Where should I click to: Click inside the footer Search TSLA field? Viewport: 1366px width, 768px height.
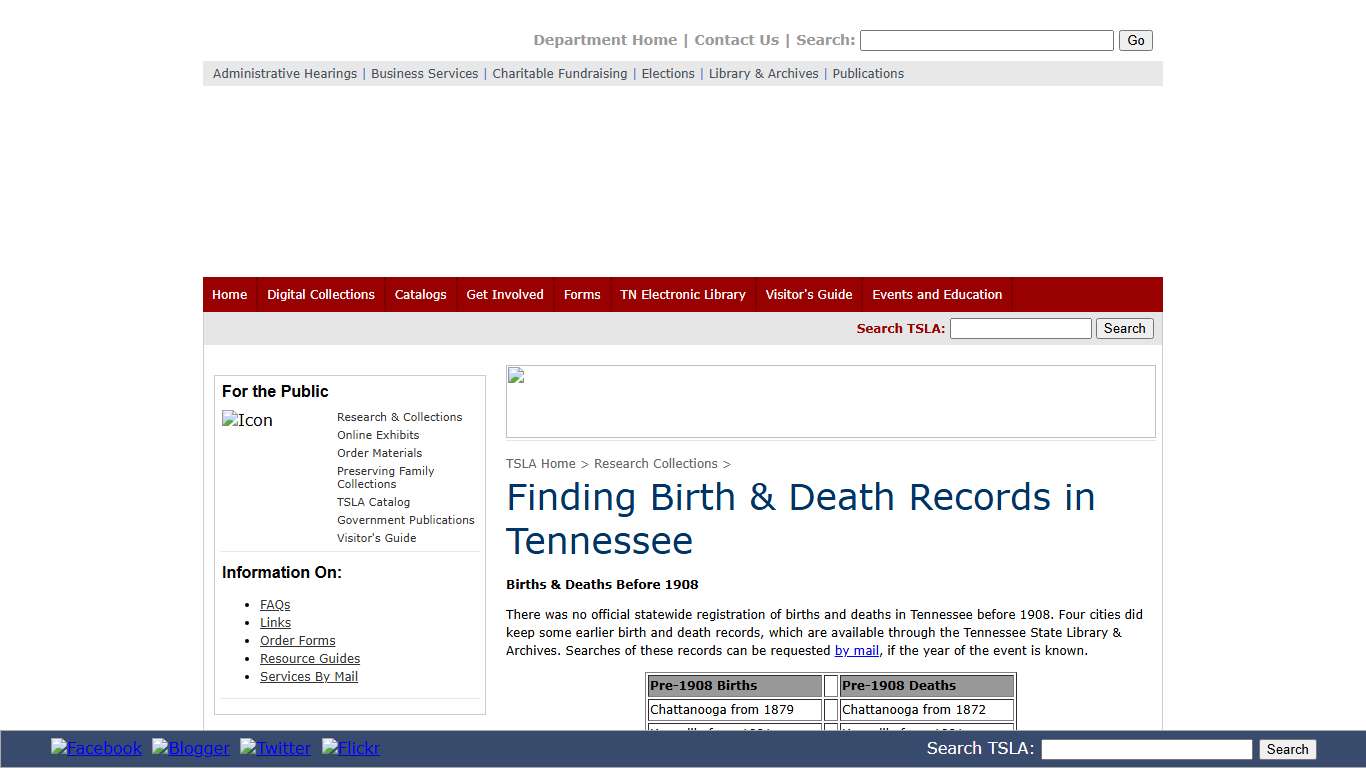(x=1146, y=749)
